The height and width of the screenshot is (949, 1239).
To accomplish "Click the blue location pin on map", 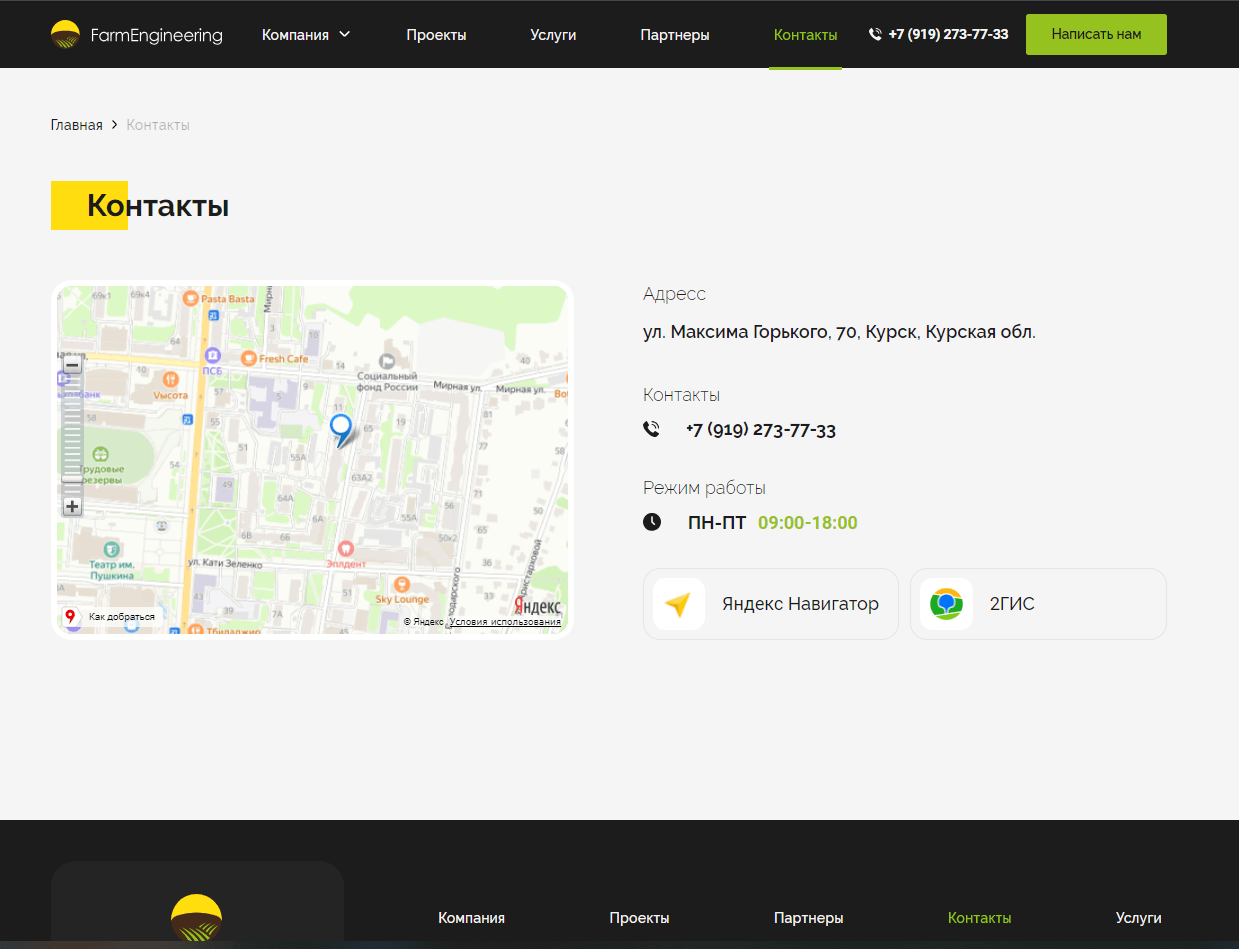I will click(x=341, y=428).
